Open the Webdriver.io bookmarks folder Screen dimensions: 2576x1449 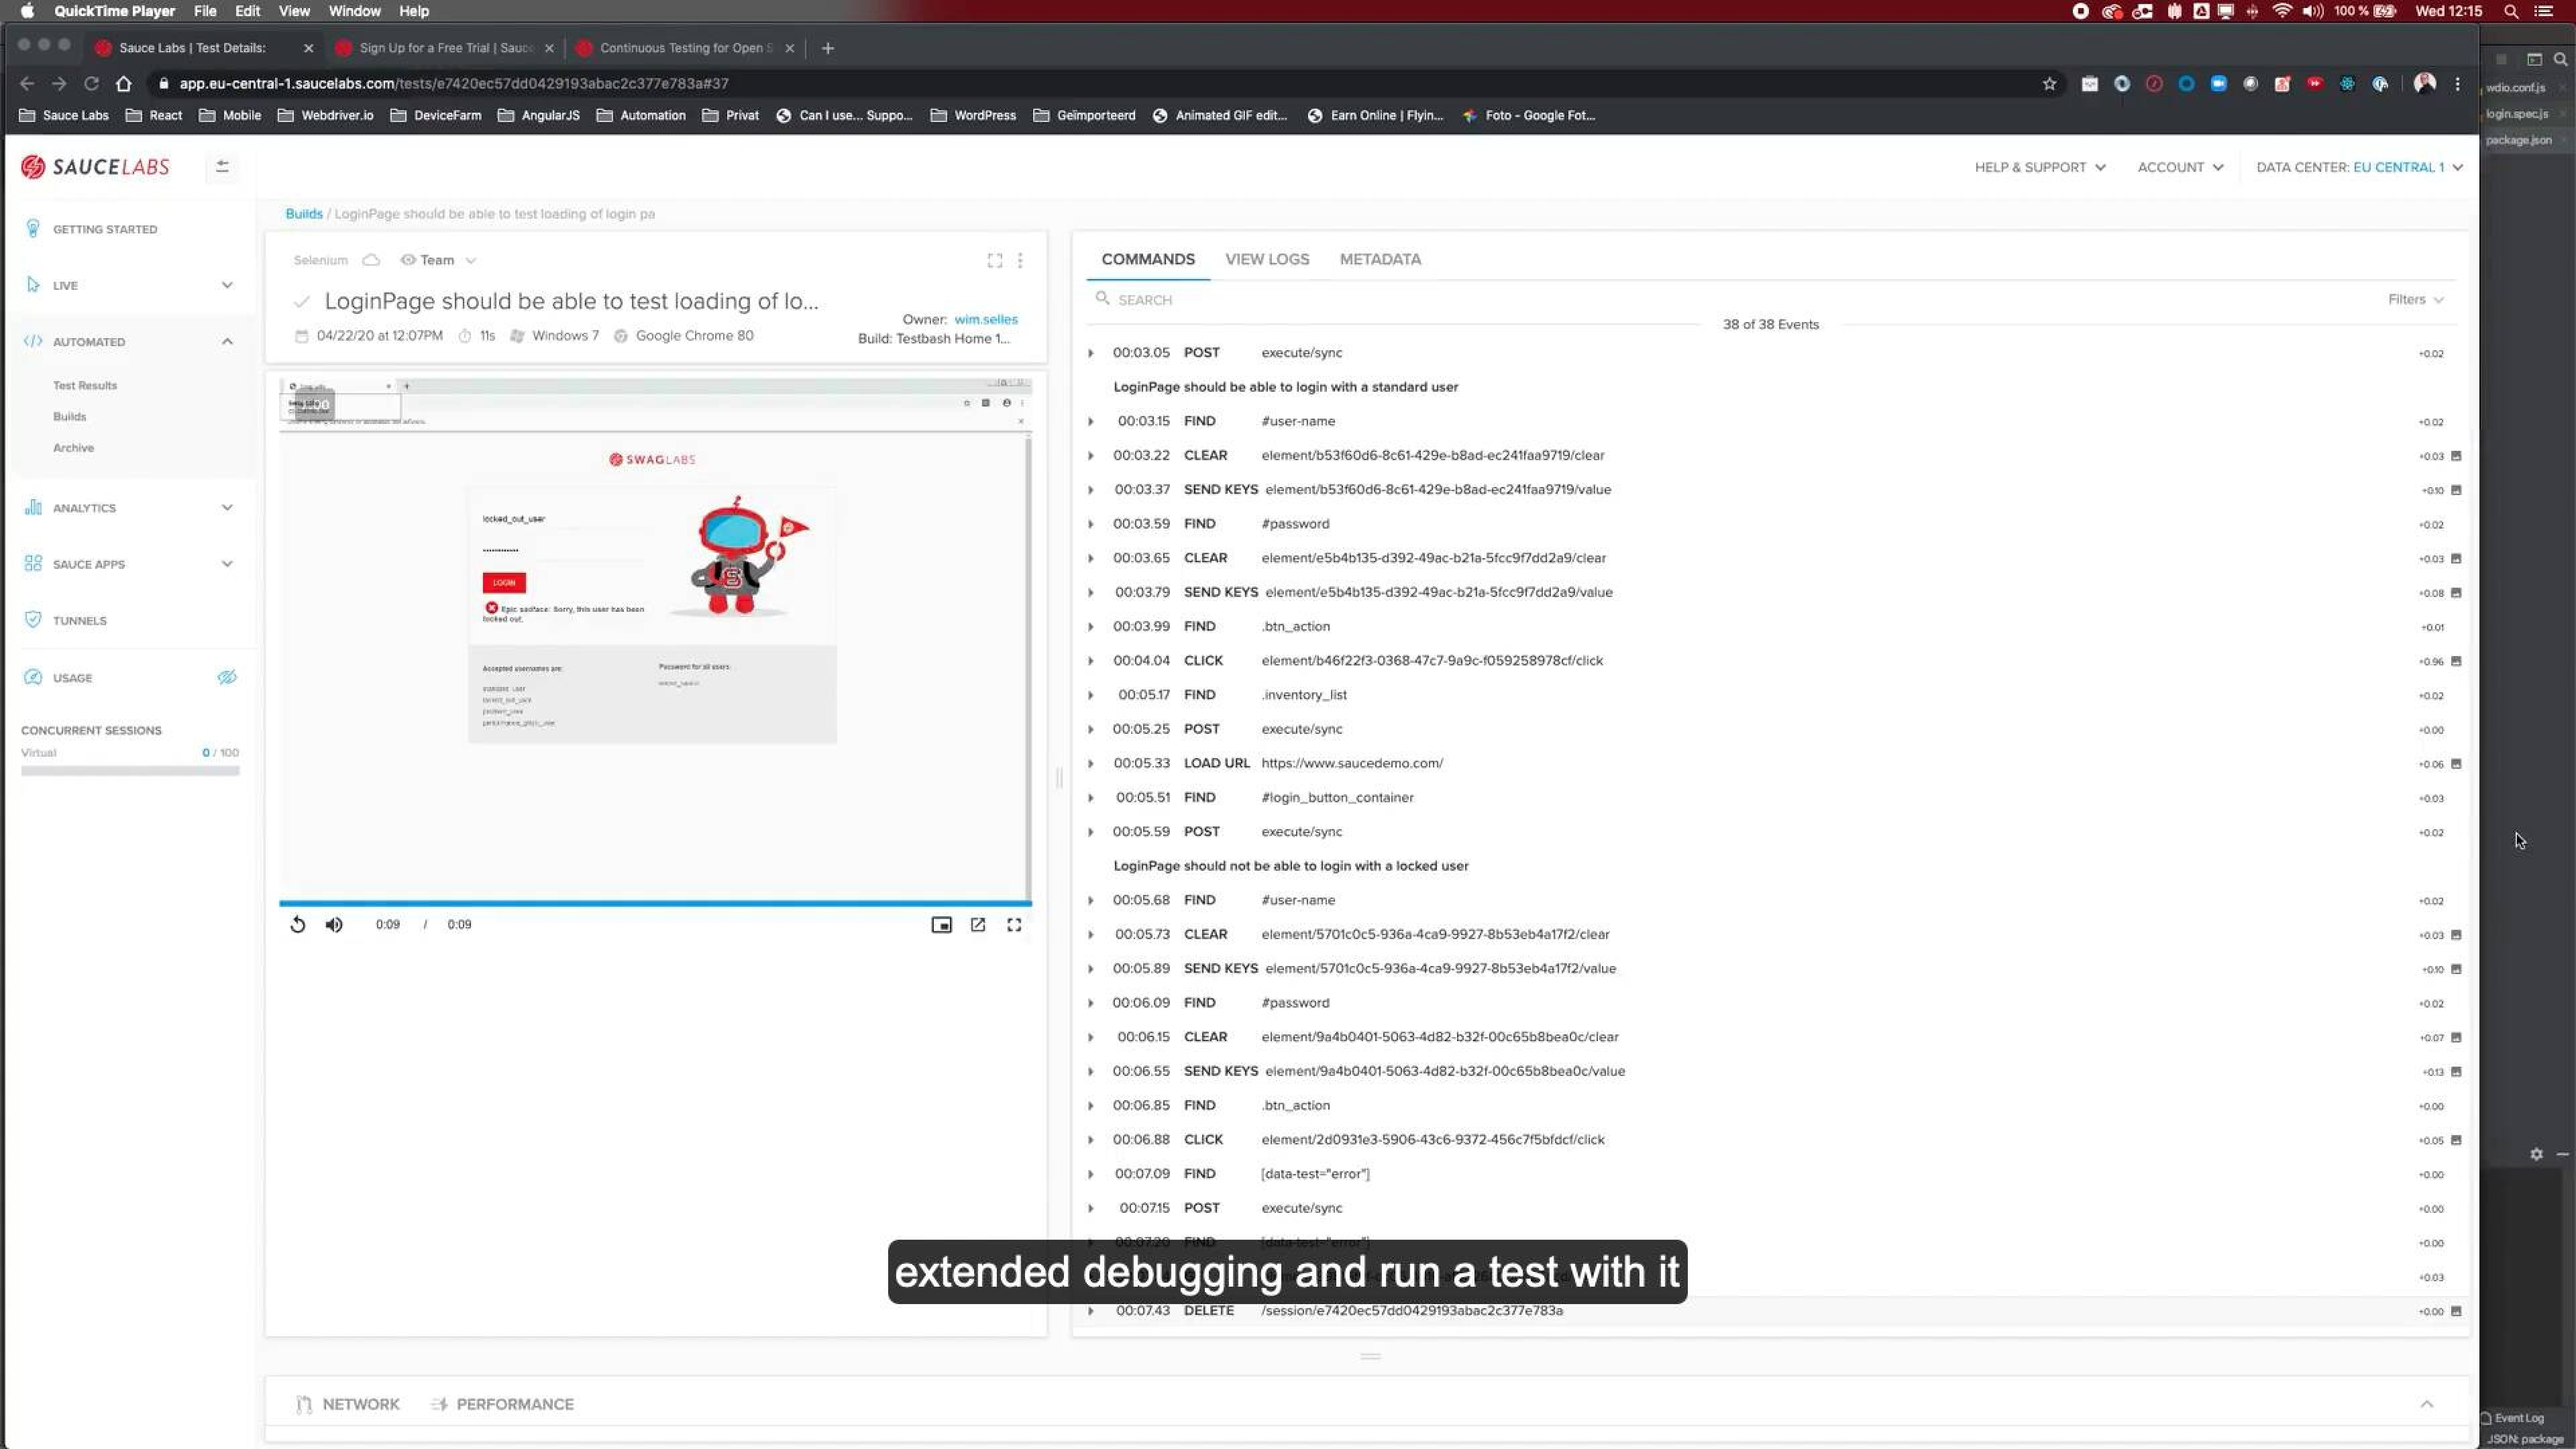326,115
